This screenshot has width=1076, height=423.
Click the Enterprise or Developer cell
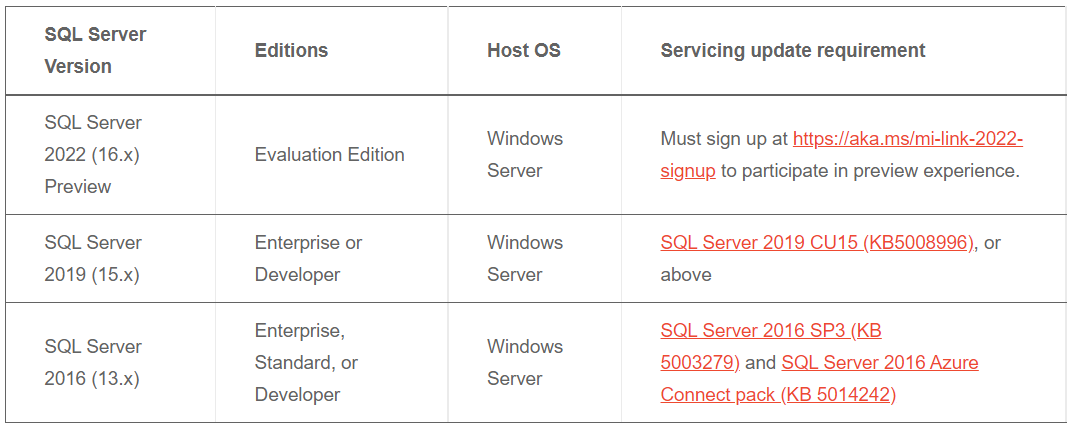coord(308,259)
